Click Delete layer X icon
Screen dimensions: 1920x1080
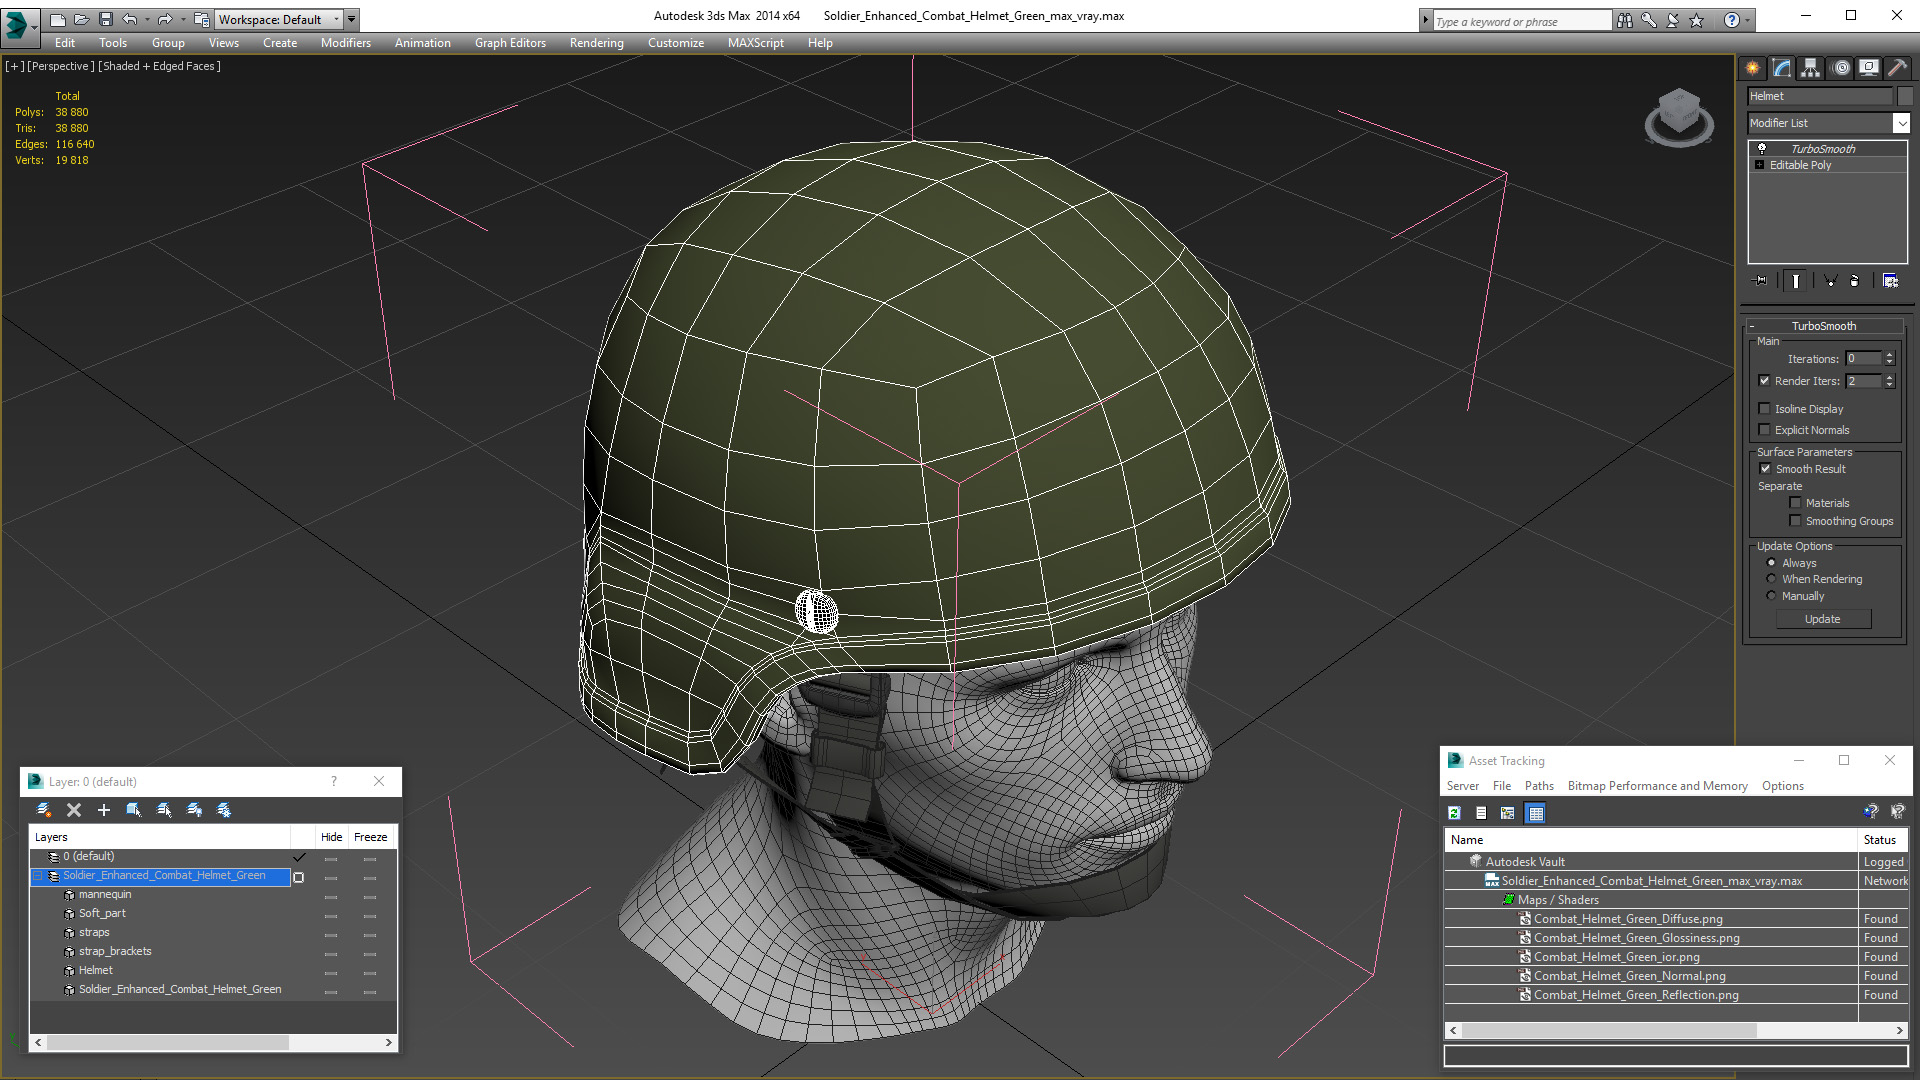point(74,810)
